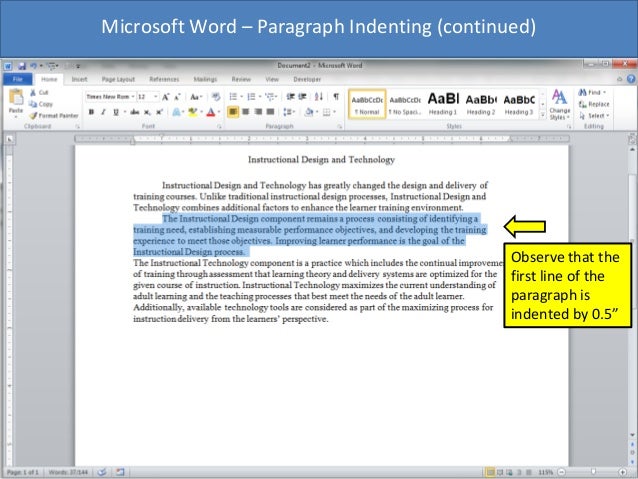Click the zoom slider handle

point(593,472)
